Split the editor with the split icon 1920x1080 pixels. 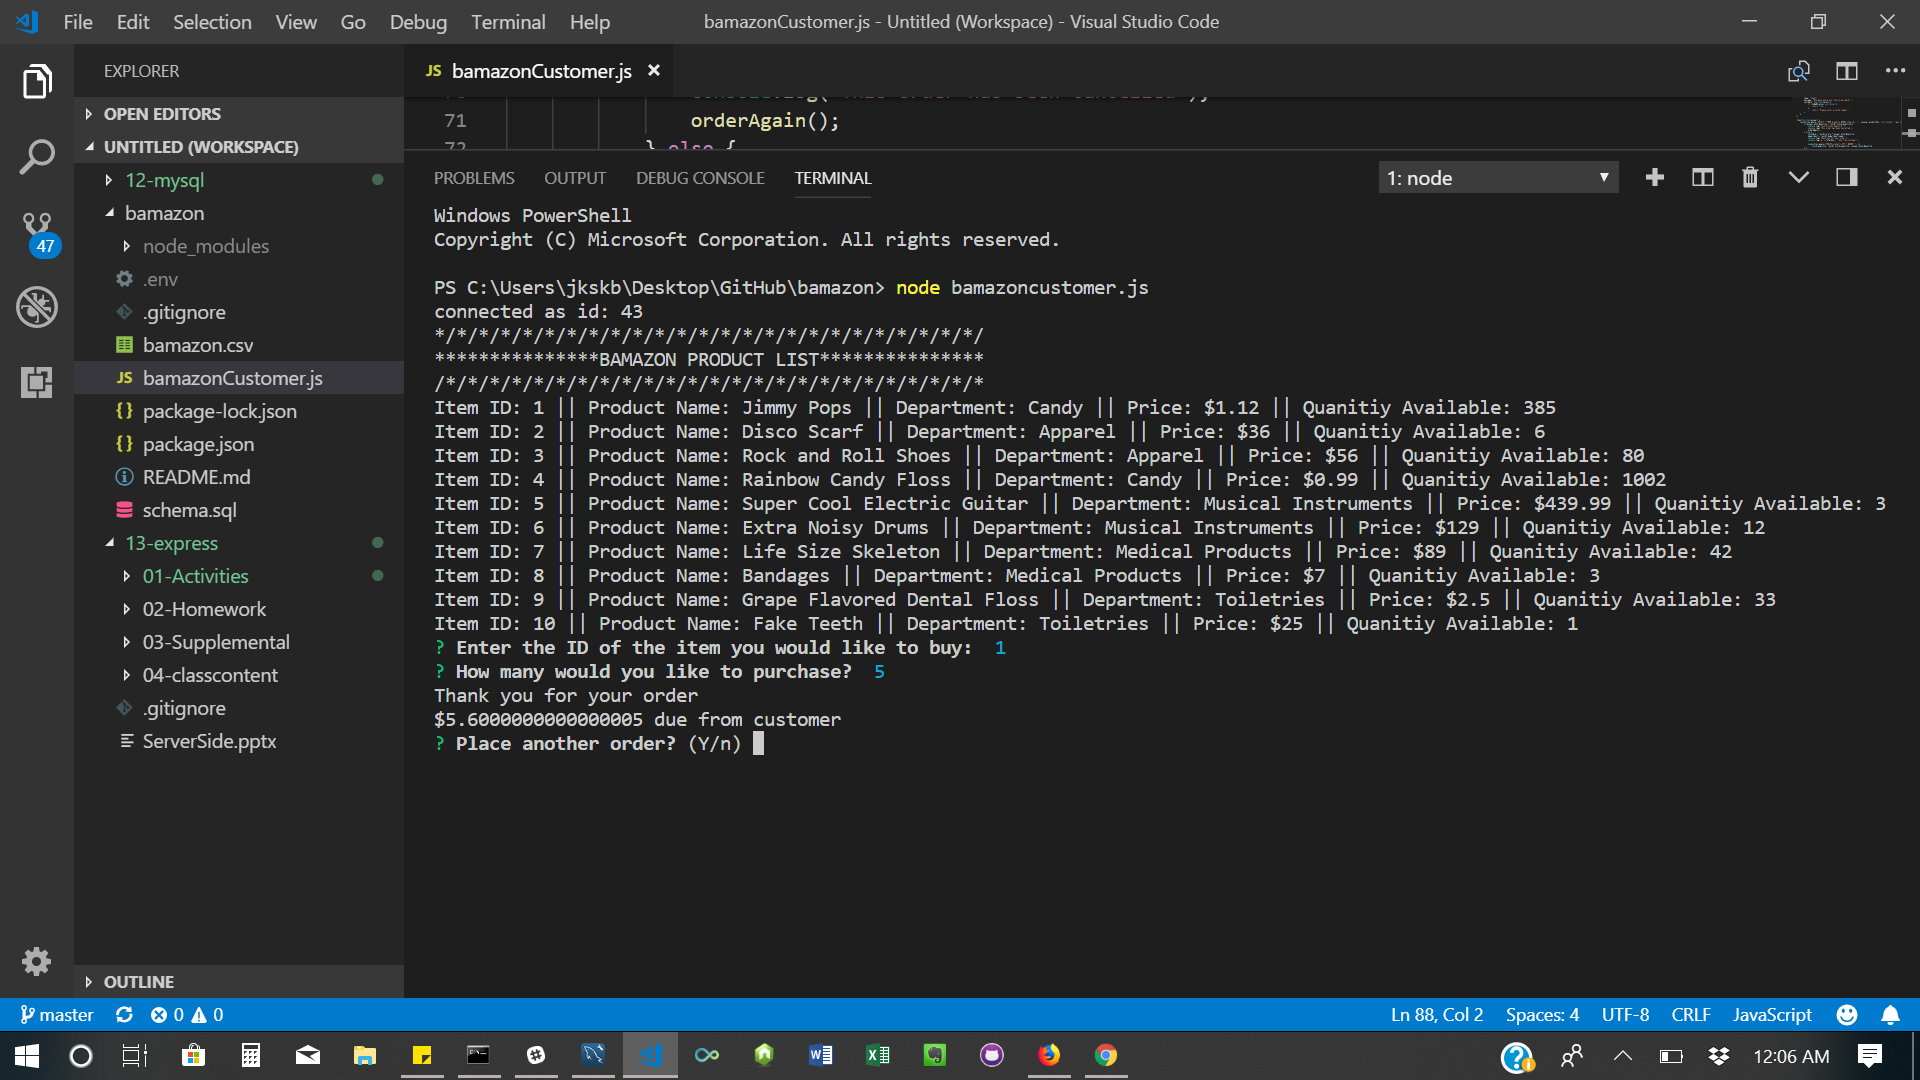(1846, 71)
